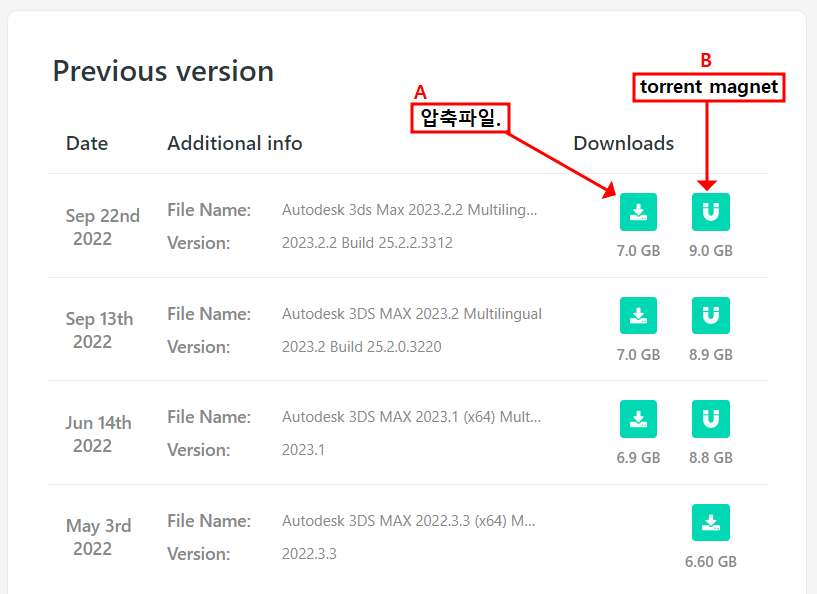Click the '6.9 GB' size label
Screen dimensions: 817x594
[x=638, y=457]
